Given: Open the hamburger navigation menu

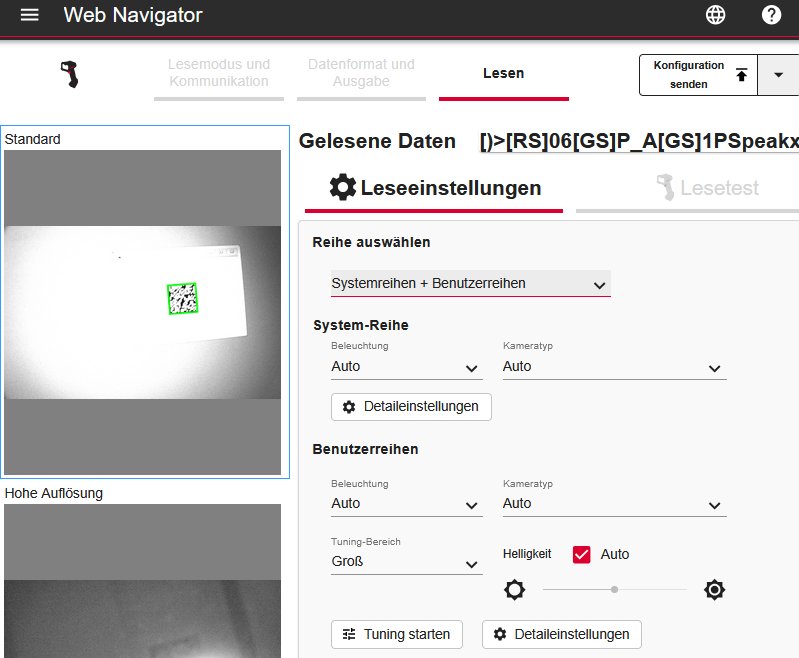Looking at the screenshot, I should click(30, 15).
